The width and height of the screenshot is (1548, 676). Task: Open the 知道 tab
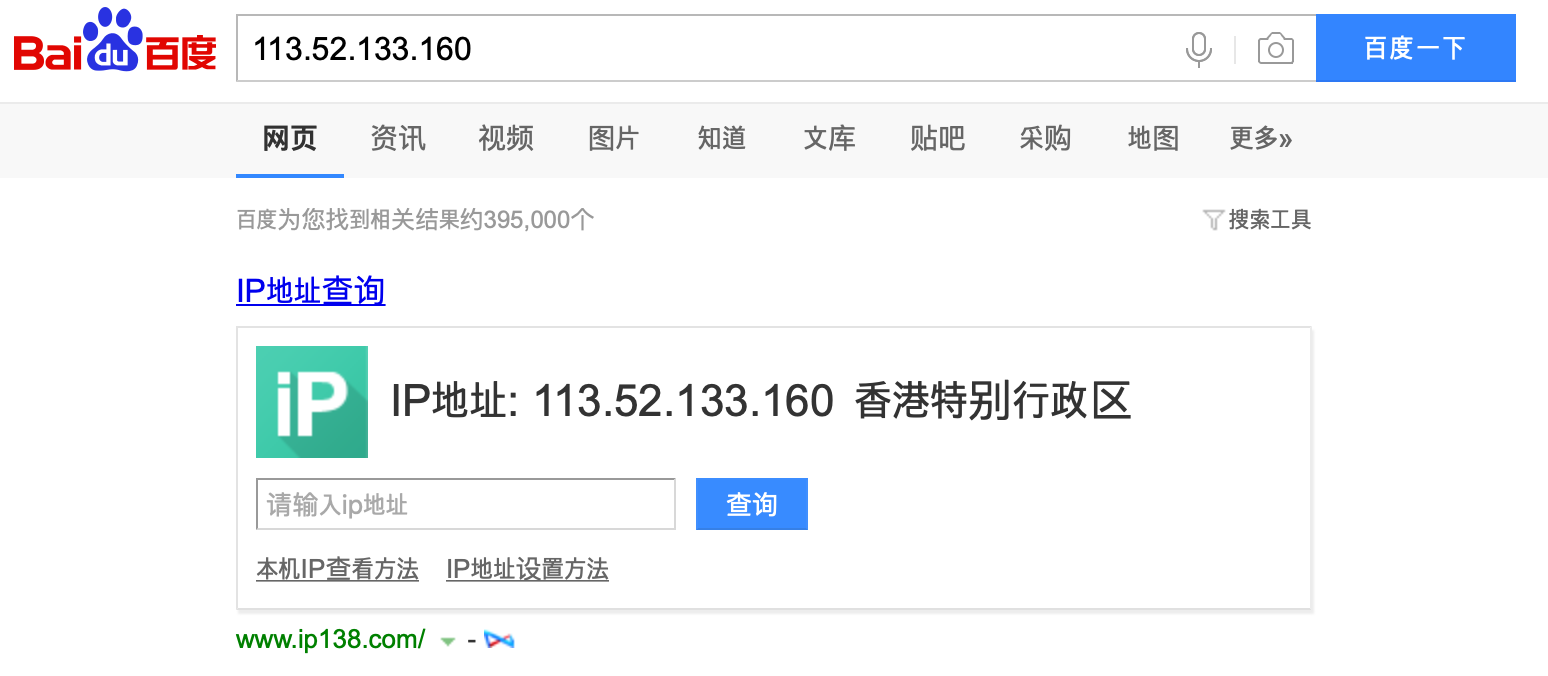(722, 138)
